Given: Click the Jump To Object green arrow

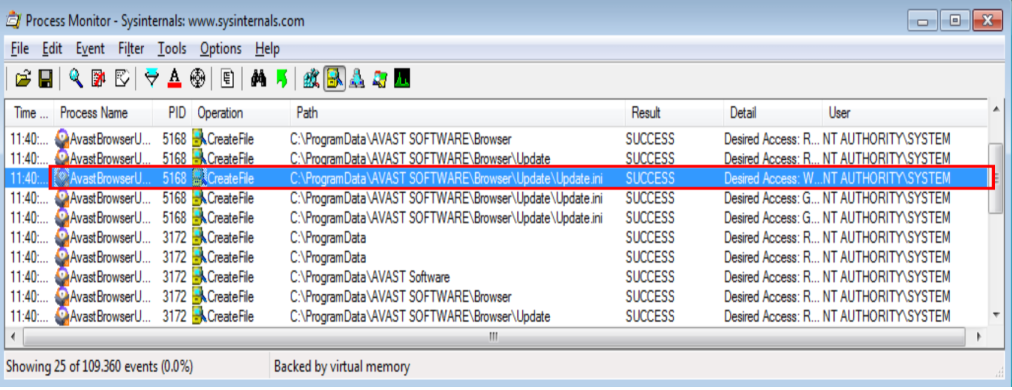Looking at the screenshot, I should pyautogui.click(x=281, y=79).
